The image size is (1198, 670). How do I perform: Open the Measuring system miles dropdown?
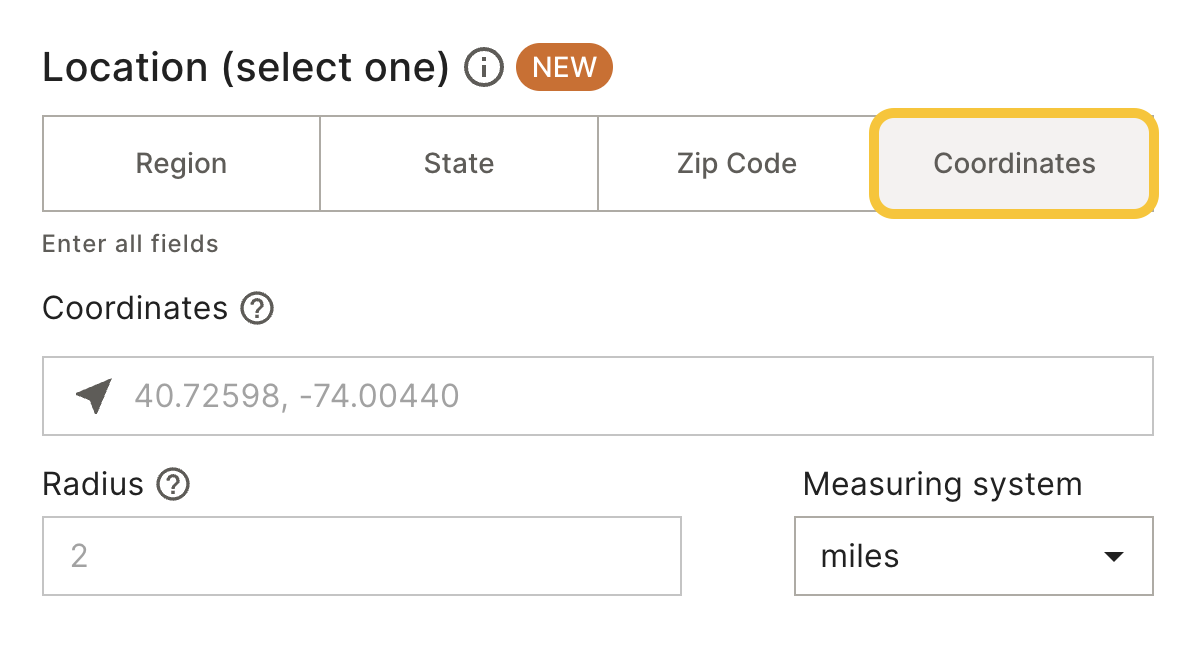click(x=974, y=556)
